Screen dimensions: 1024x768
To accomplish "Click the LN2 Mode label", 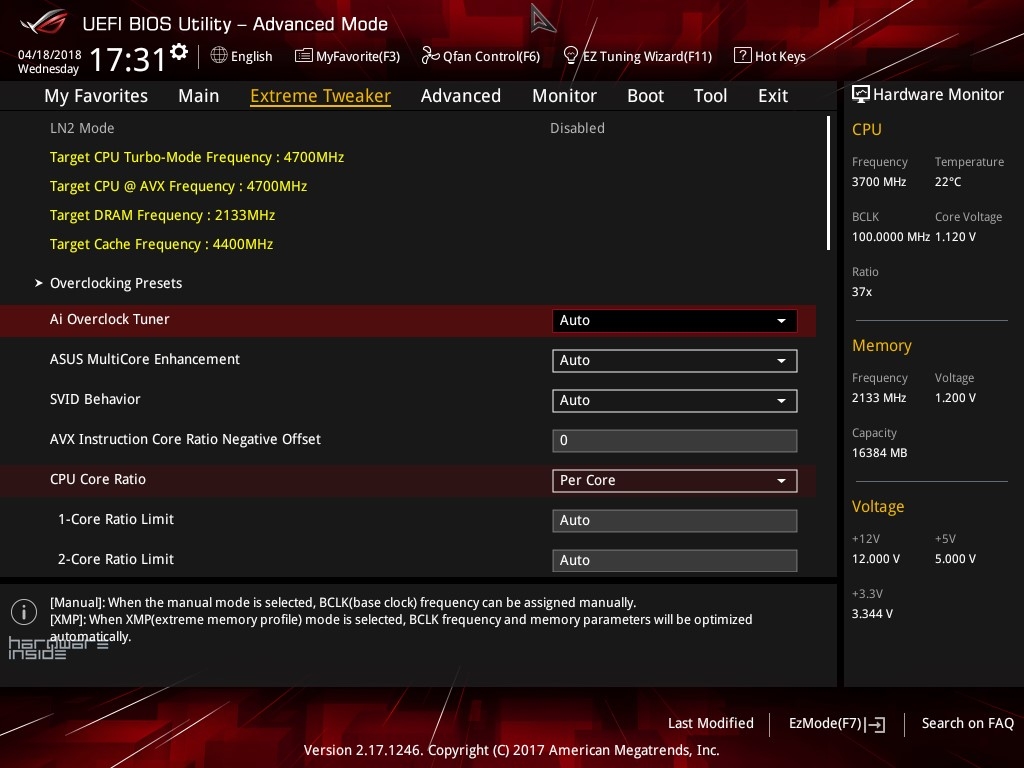I will [82, 128].
